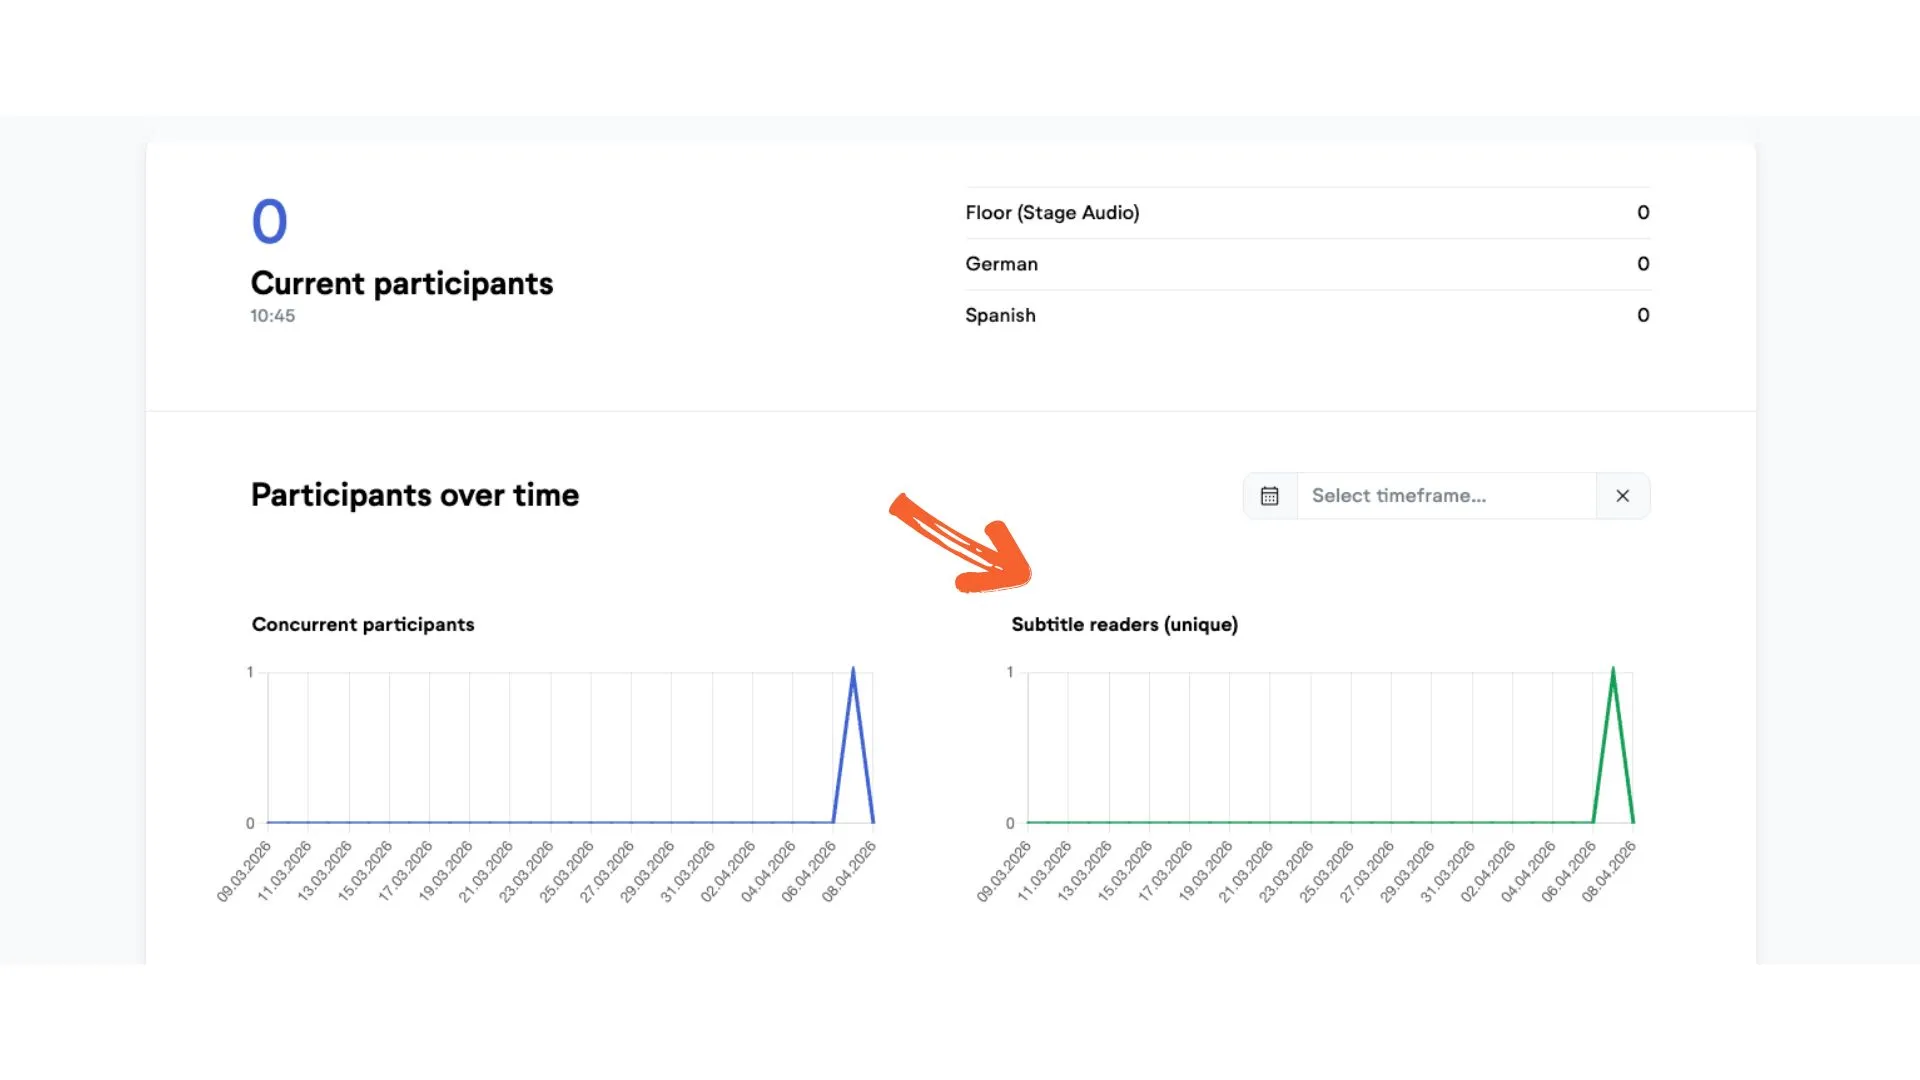Image resolution: width=1920 pixels, height=1080 pixels.
Task: Select the Floor (Stage Audio) row label
Action: [x=1052, y=213]
